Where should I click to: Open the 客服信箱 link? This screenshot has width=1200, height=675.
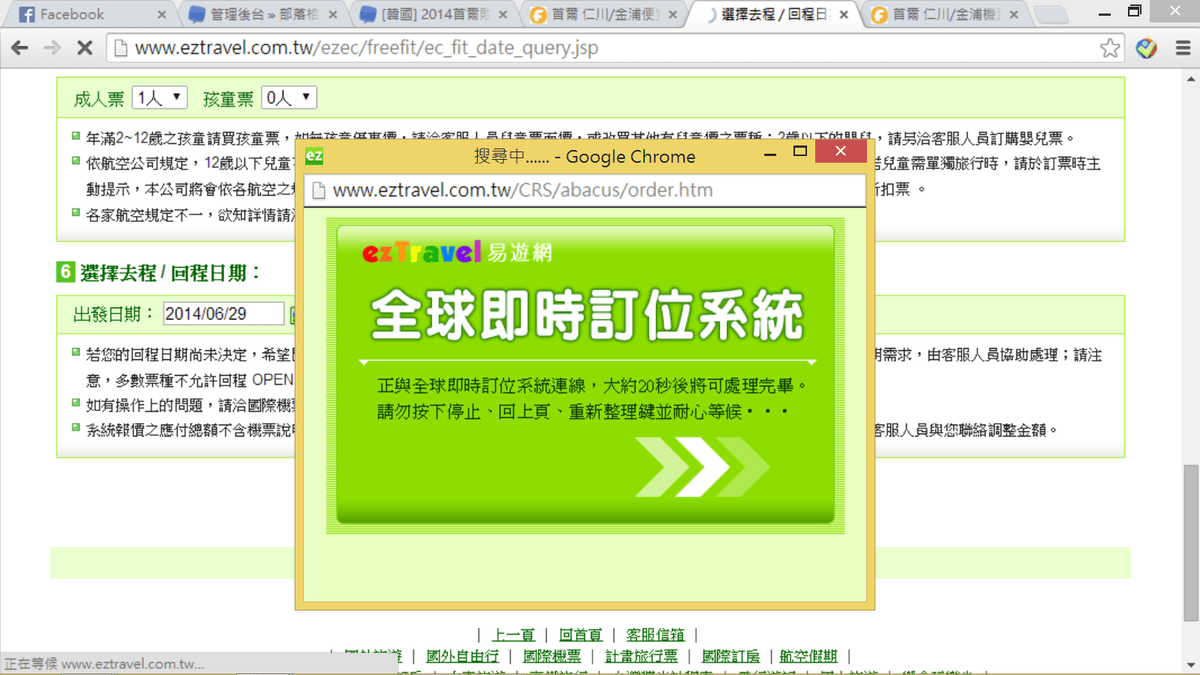[655, 635]
